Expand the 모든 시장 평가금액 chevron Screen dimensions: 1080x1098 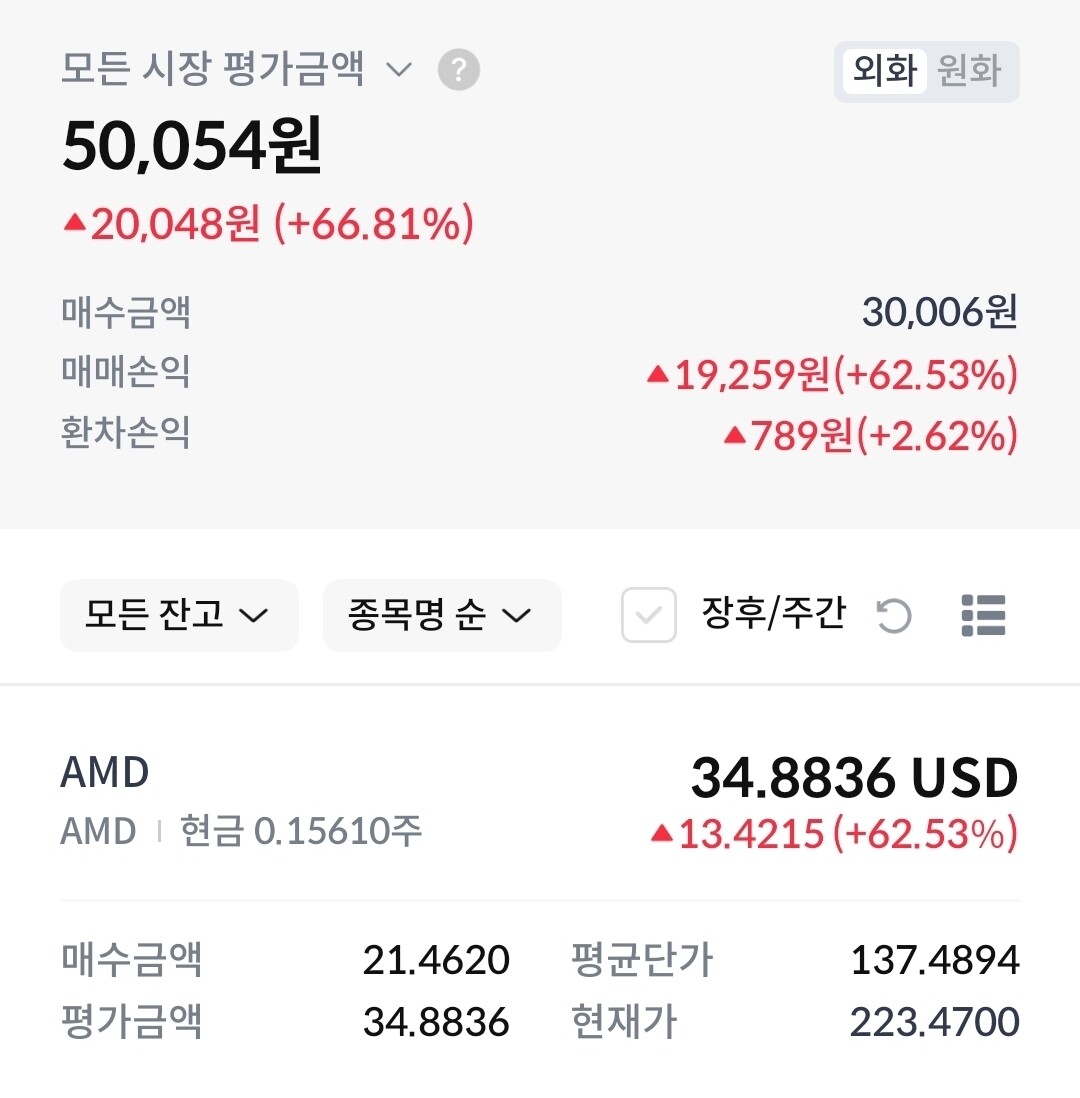[x=399, y=71]
